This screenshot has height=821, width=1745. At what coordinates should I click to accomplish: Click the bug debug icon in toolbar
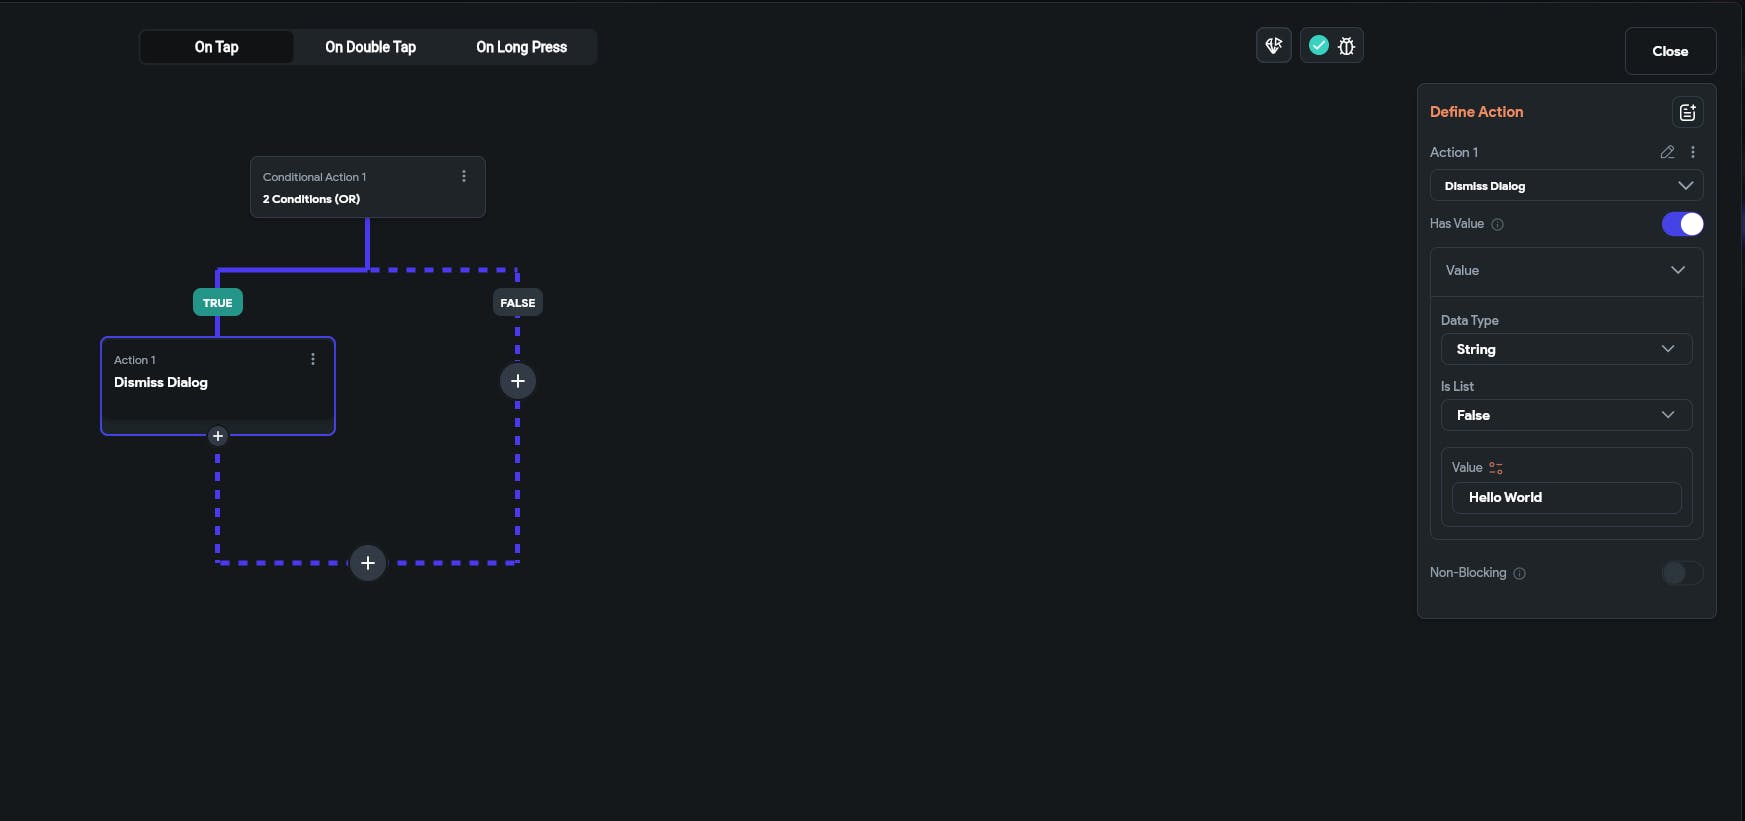tap(1346, 46)
